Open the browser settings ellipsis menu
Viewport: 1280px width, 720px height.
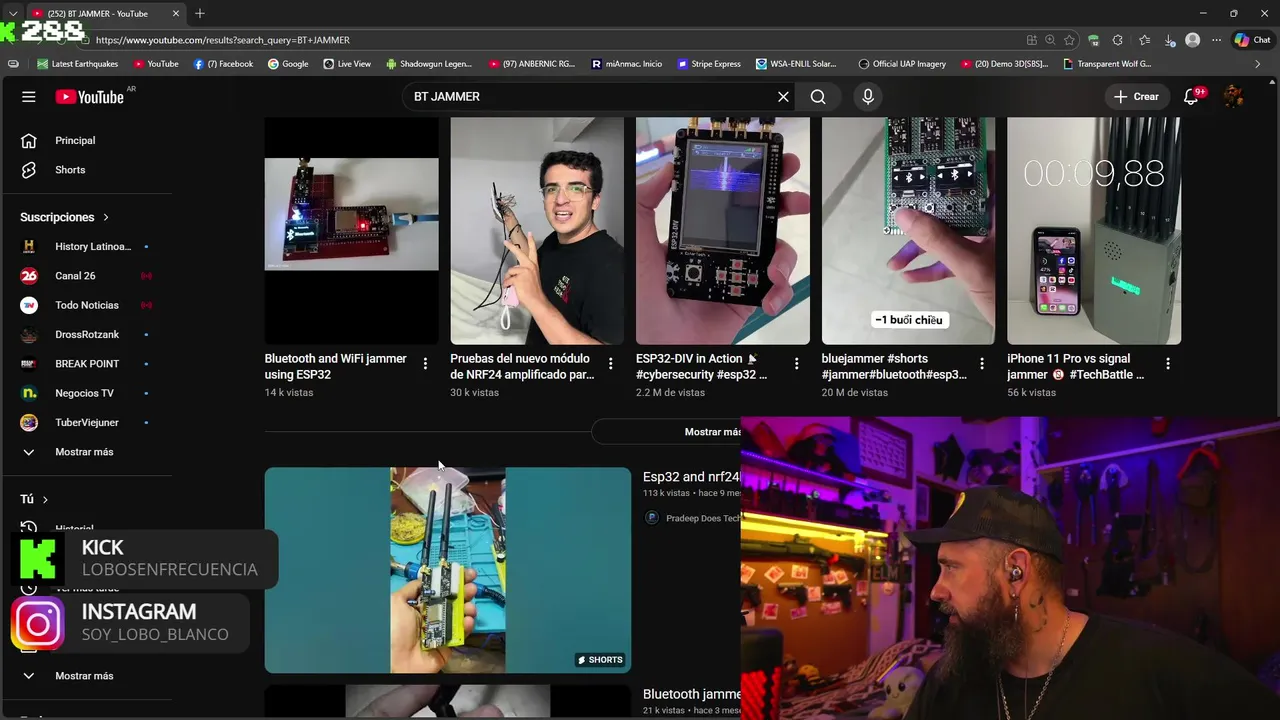pyautogui.click(x=1216, y=40)
